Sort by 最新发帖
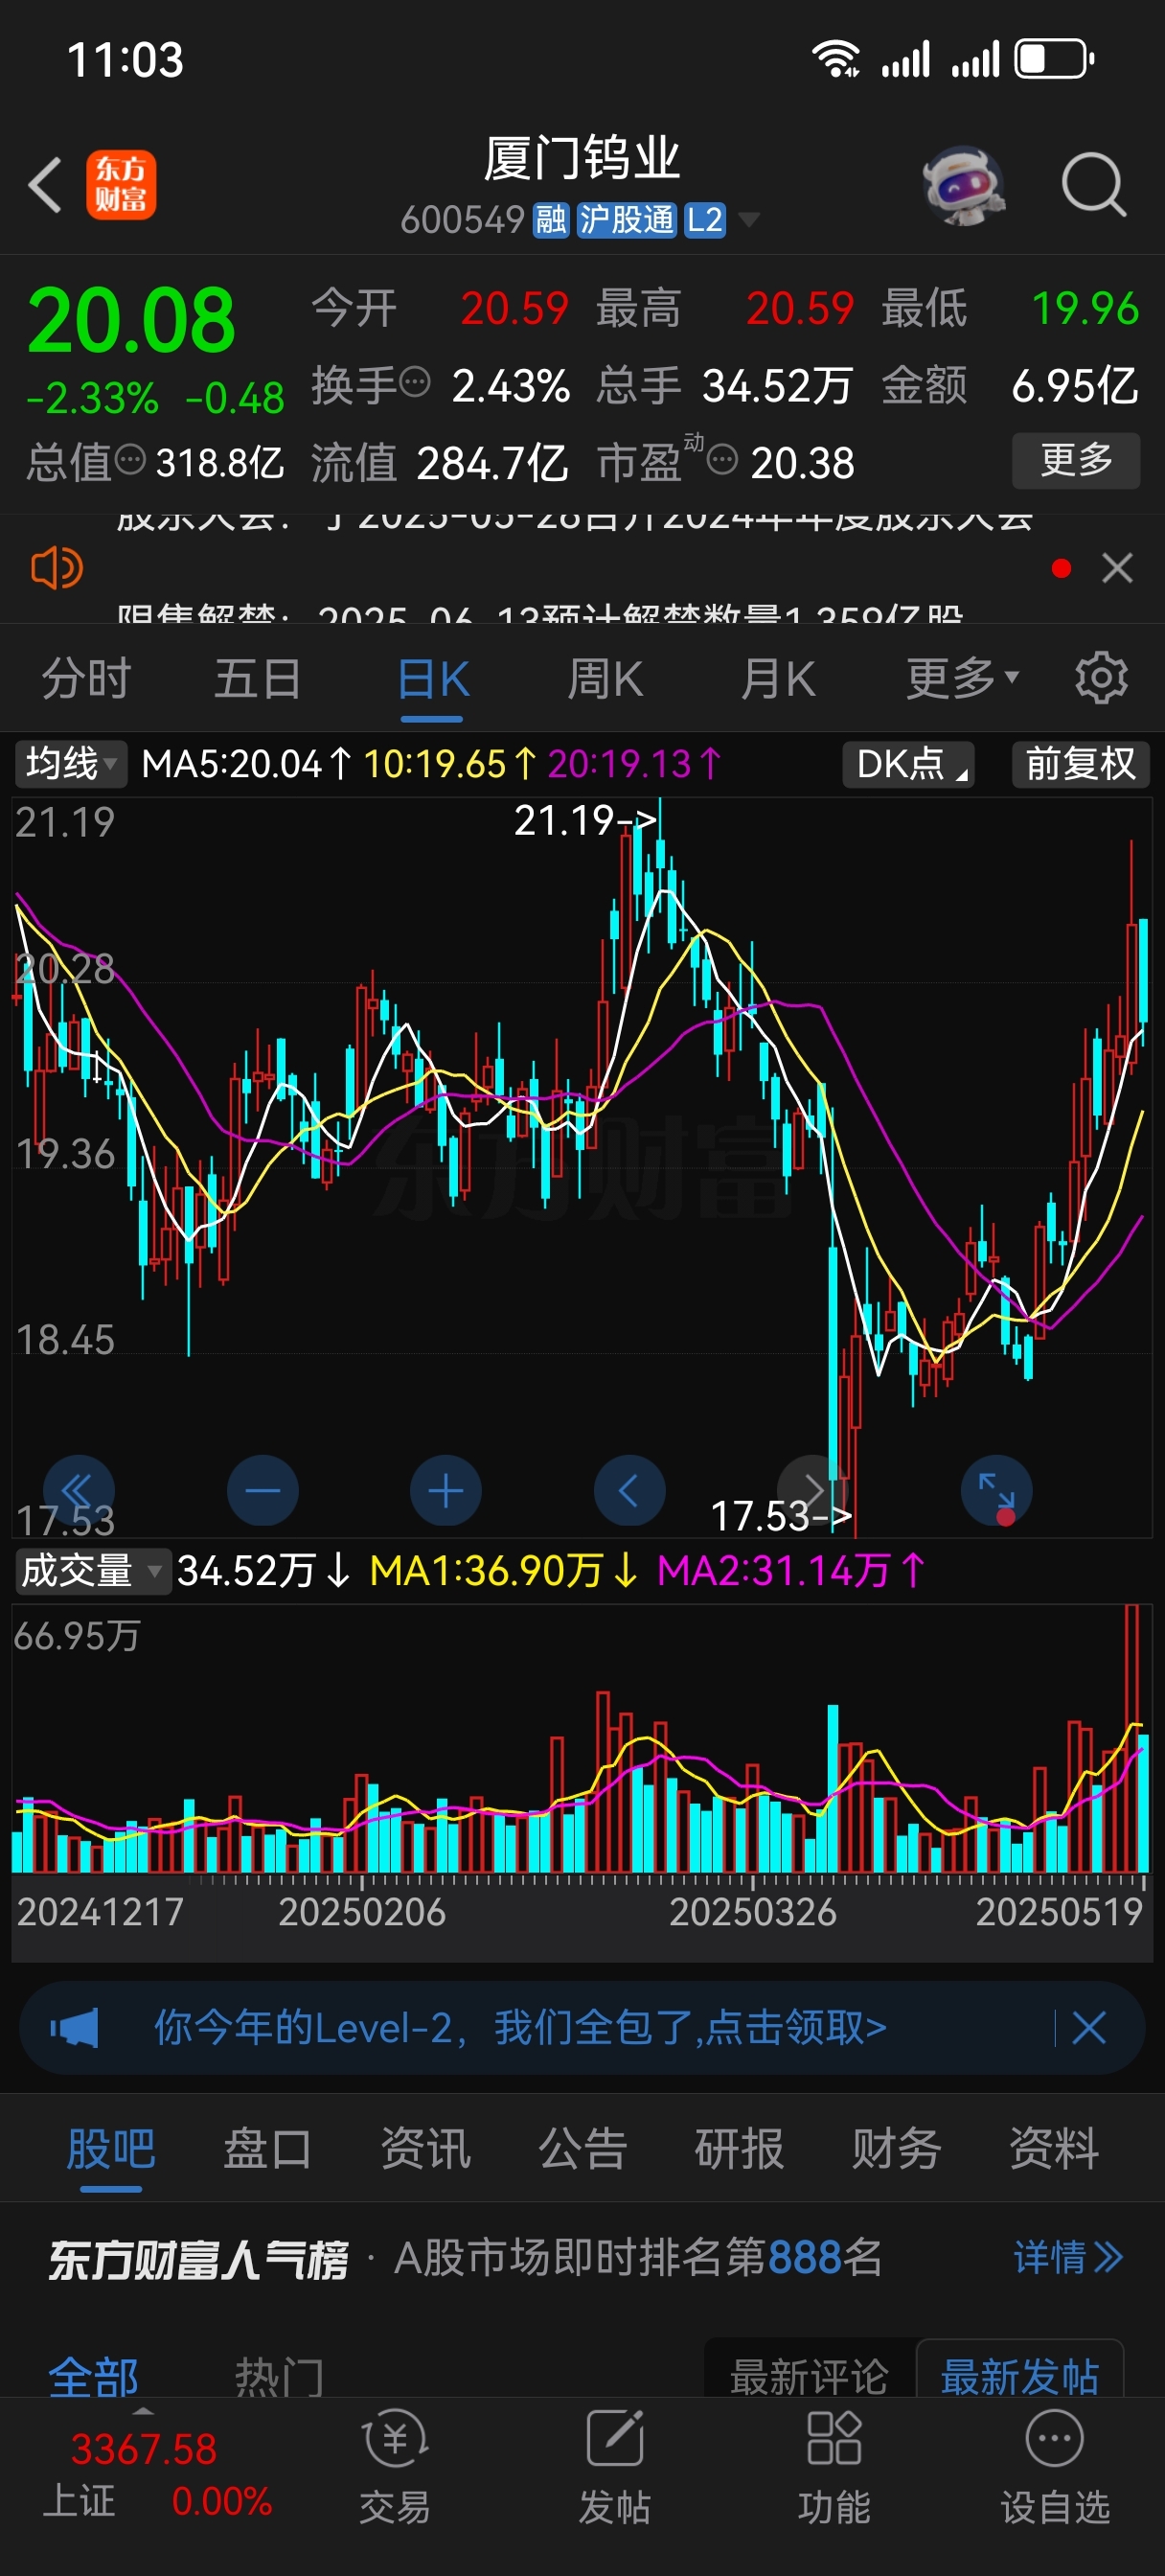The image size is (1165, 2576). pyautogui.click(x=1020, y=2375)
